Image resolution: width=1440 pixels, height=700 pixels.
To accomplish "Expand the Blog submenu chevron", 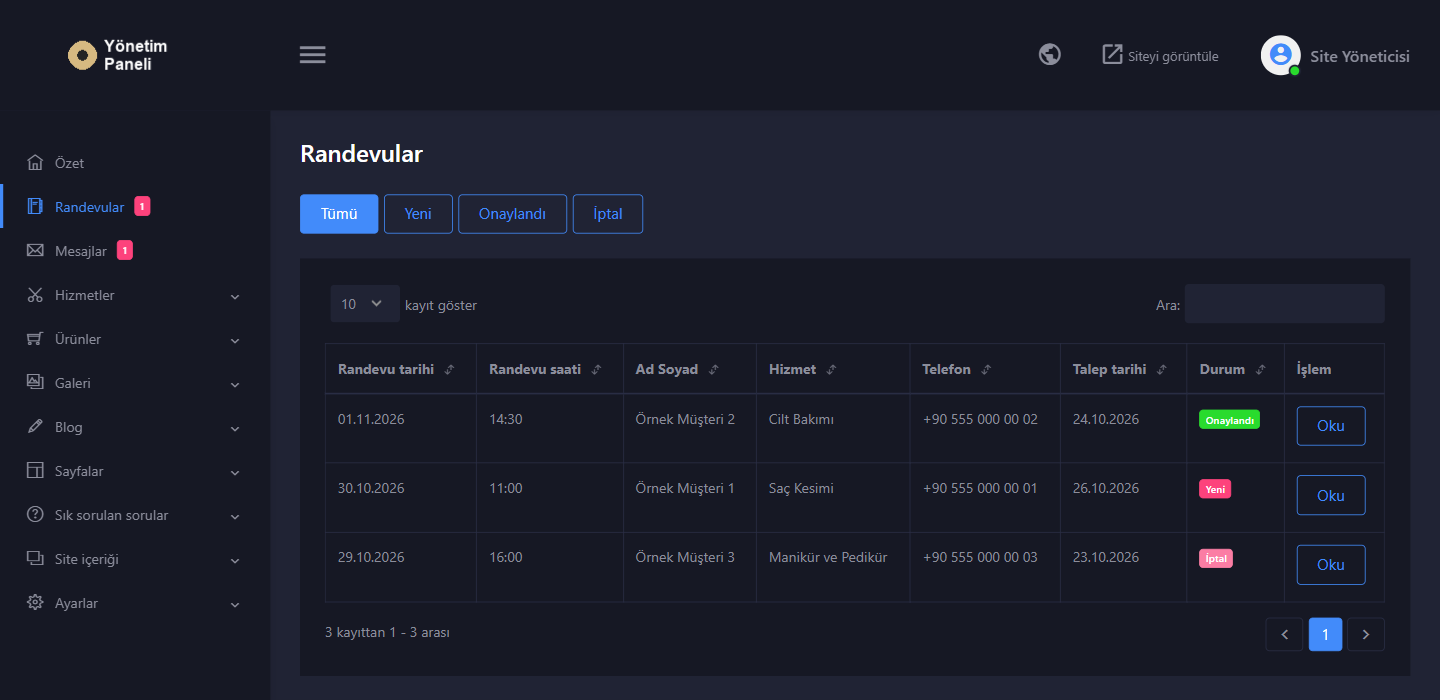I will pos(235,428).
